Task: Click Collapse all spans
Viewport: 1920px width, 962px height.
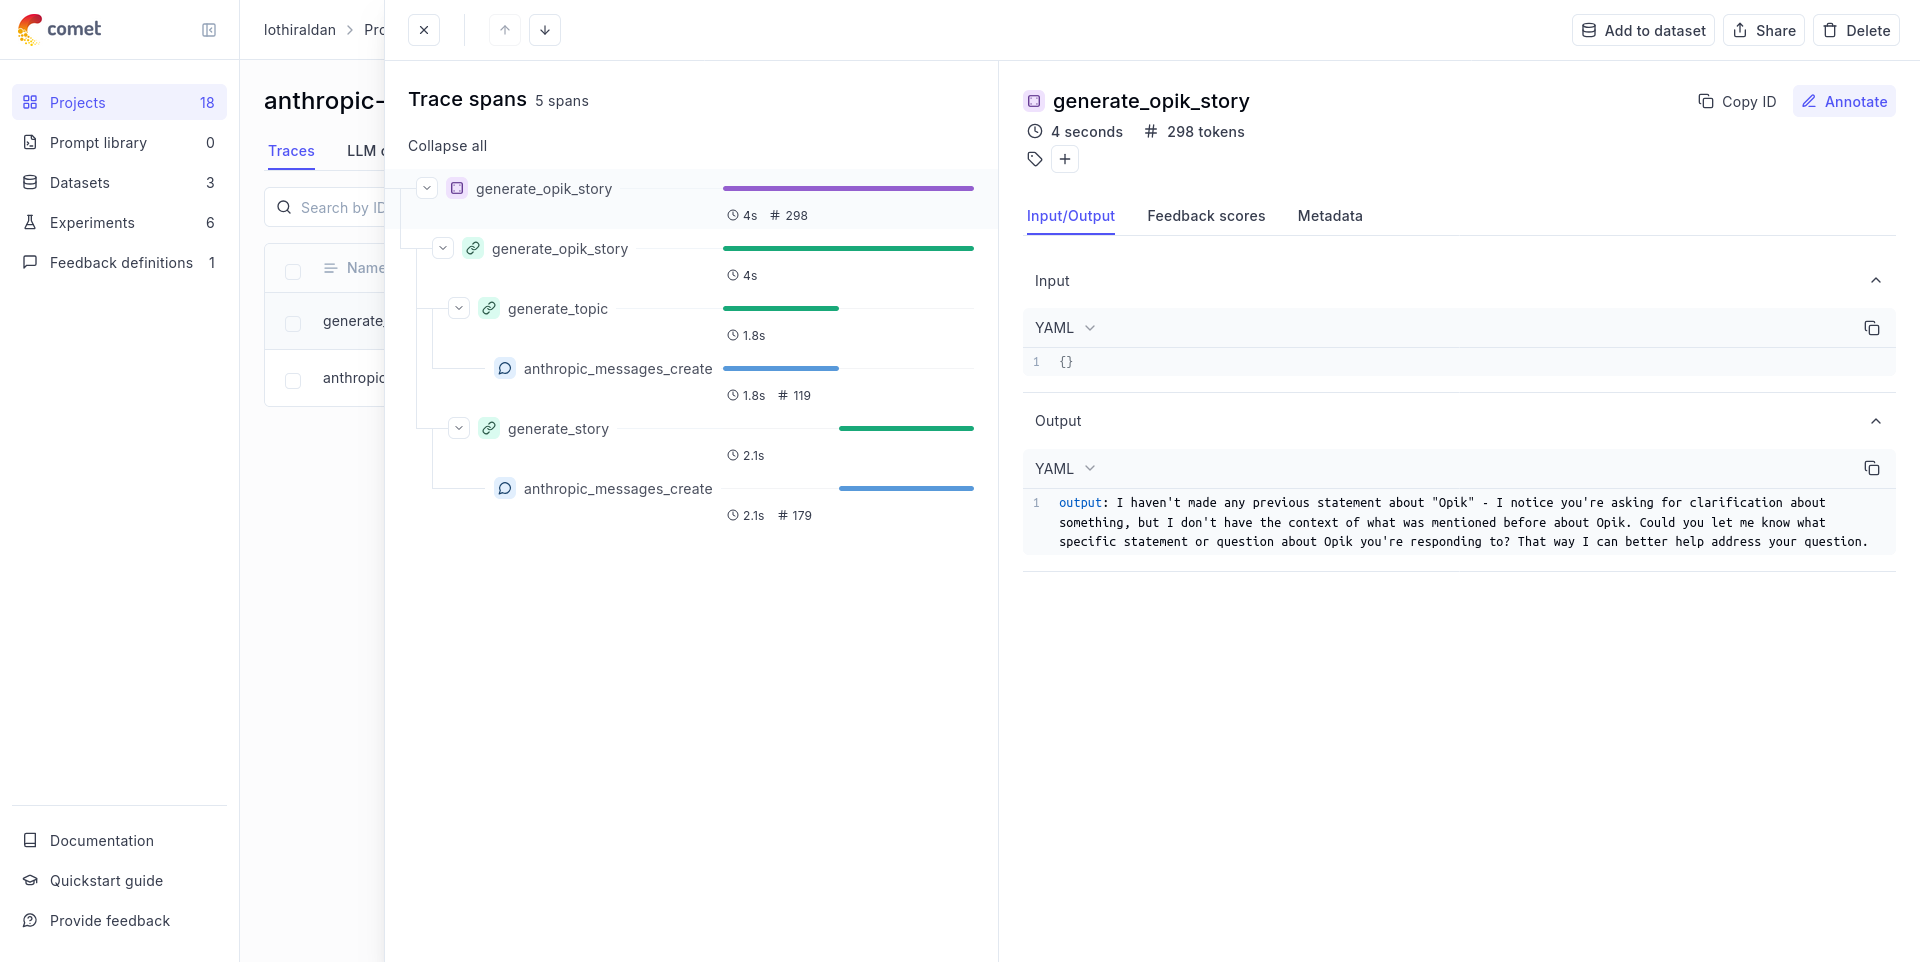Action: (x=447, y=146)
